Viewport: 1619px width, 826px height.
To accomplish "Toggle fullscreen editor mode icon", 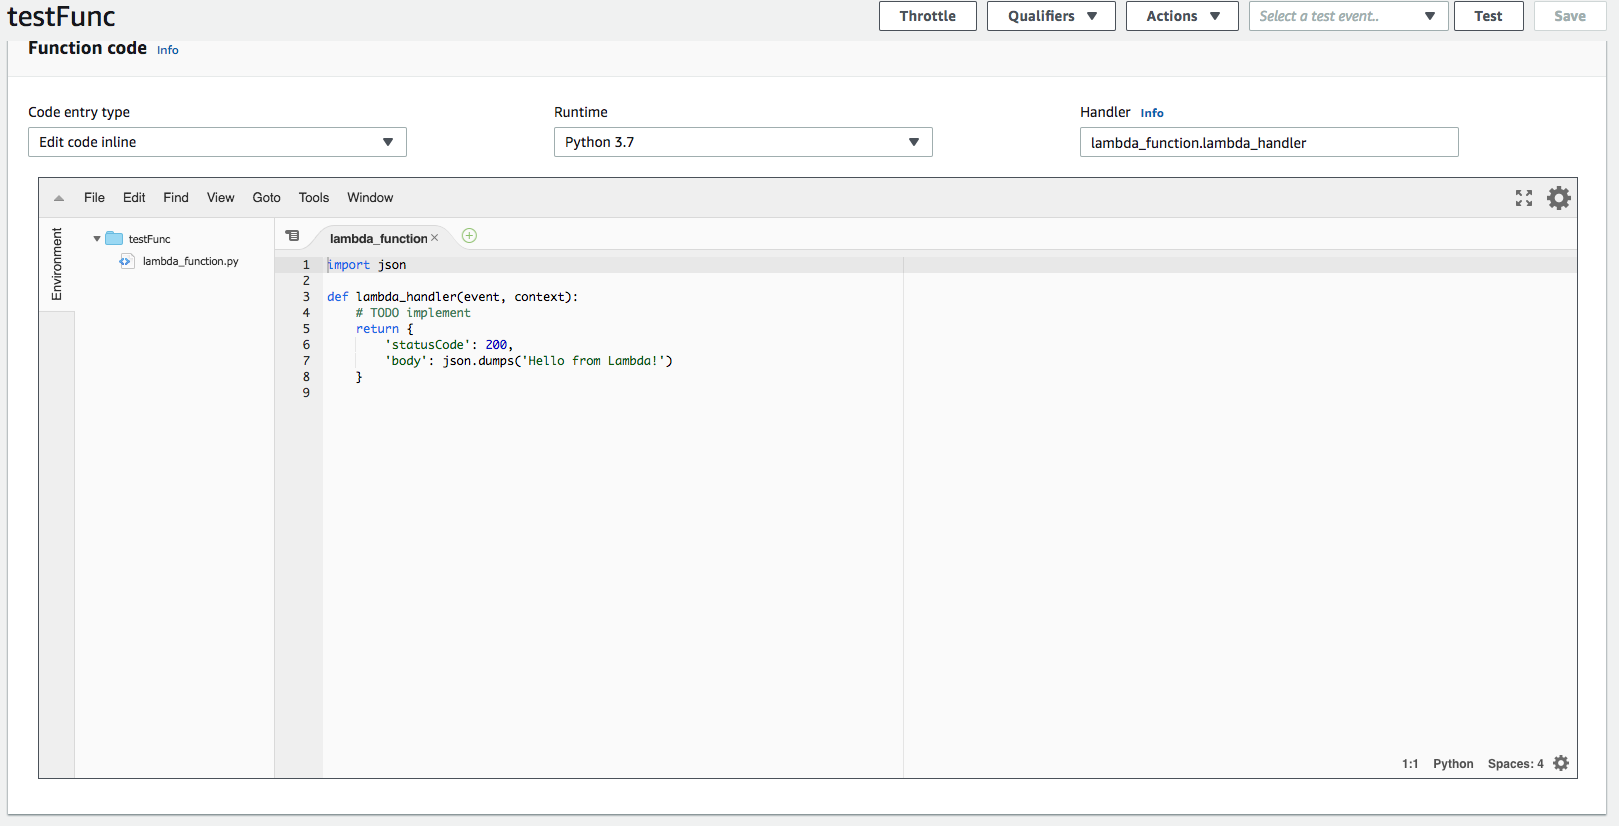I will click(x=1524, y=198).
